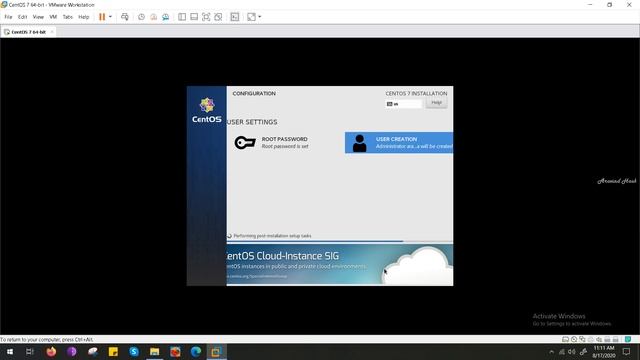Image resolution: width=640 pixels, height=360 pixels.
Task: Click the VMware Workstation taskbar icon
Action: (x=216, y=351)
